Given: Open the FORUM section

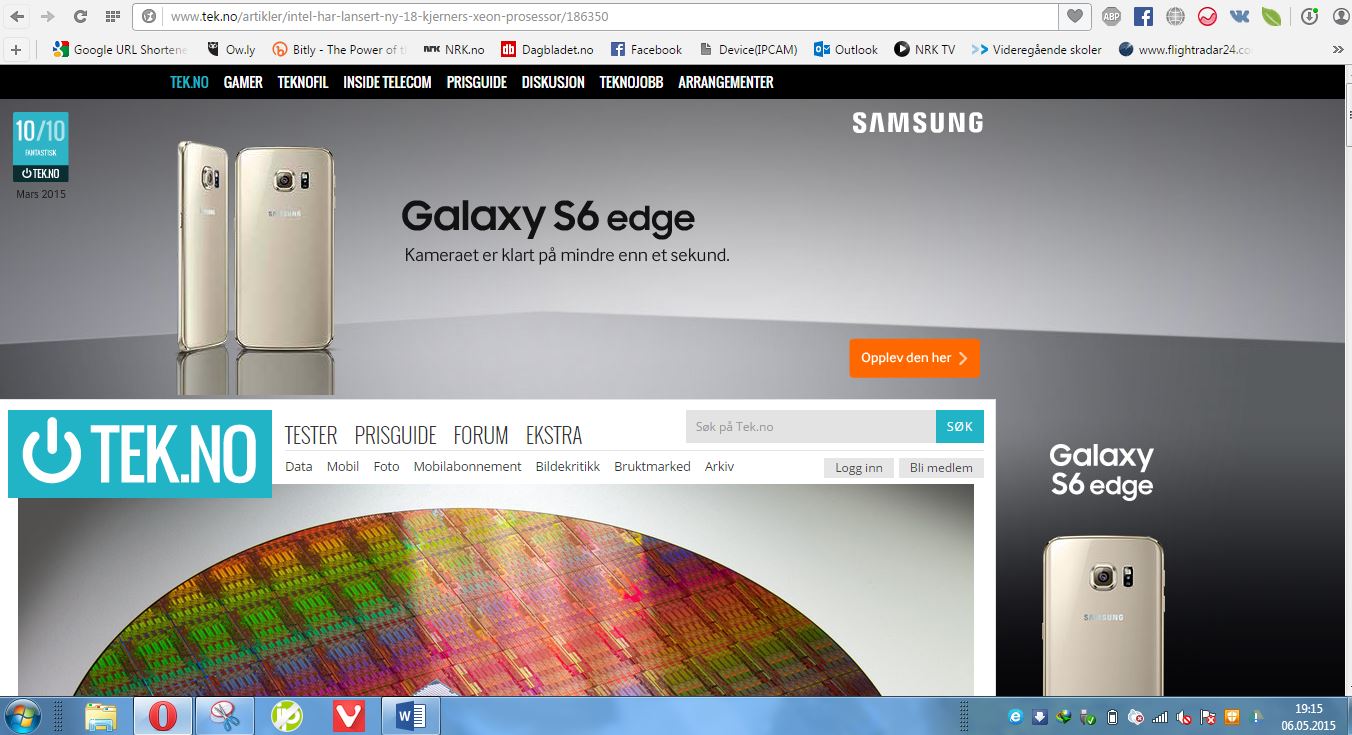Looking at the screenshot, I should click(481, 435).
